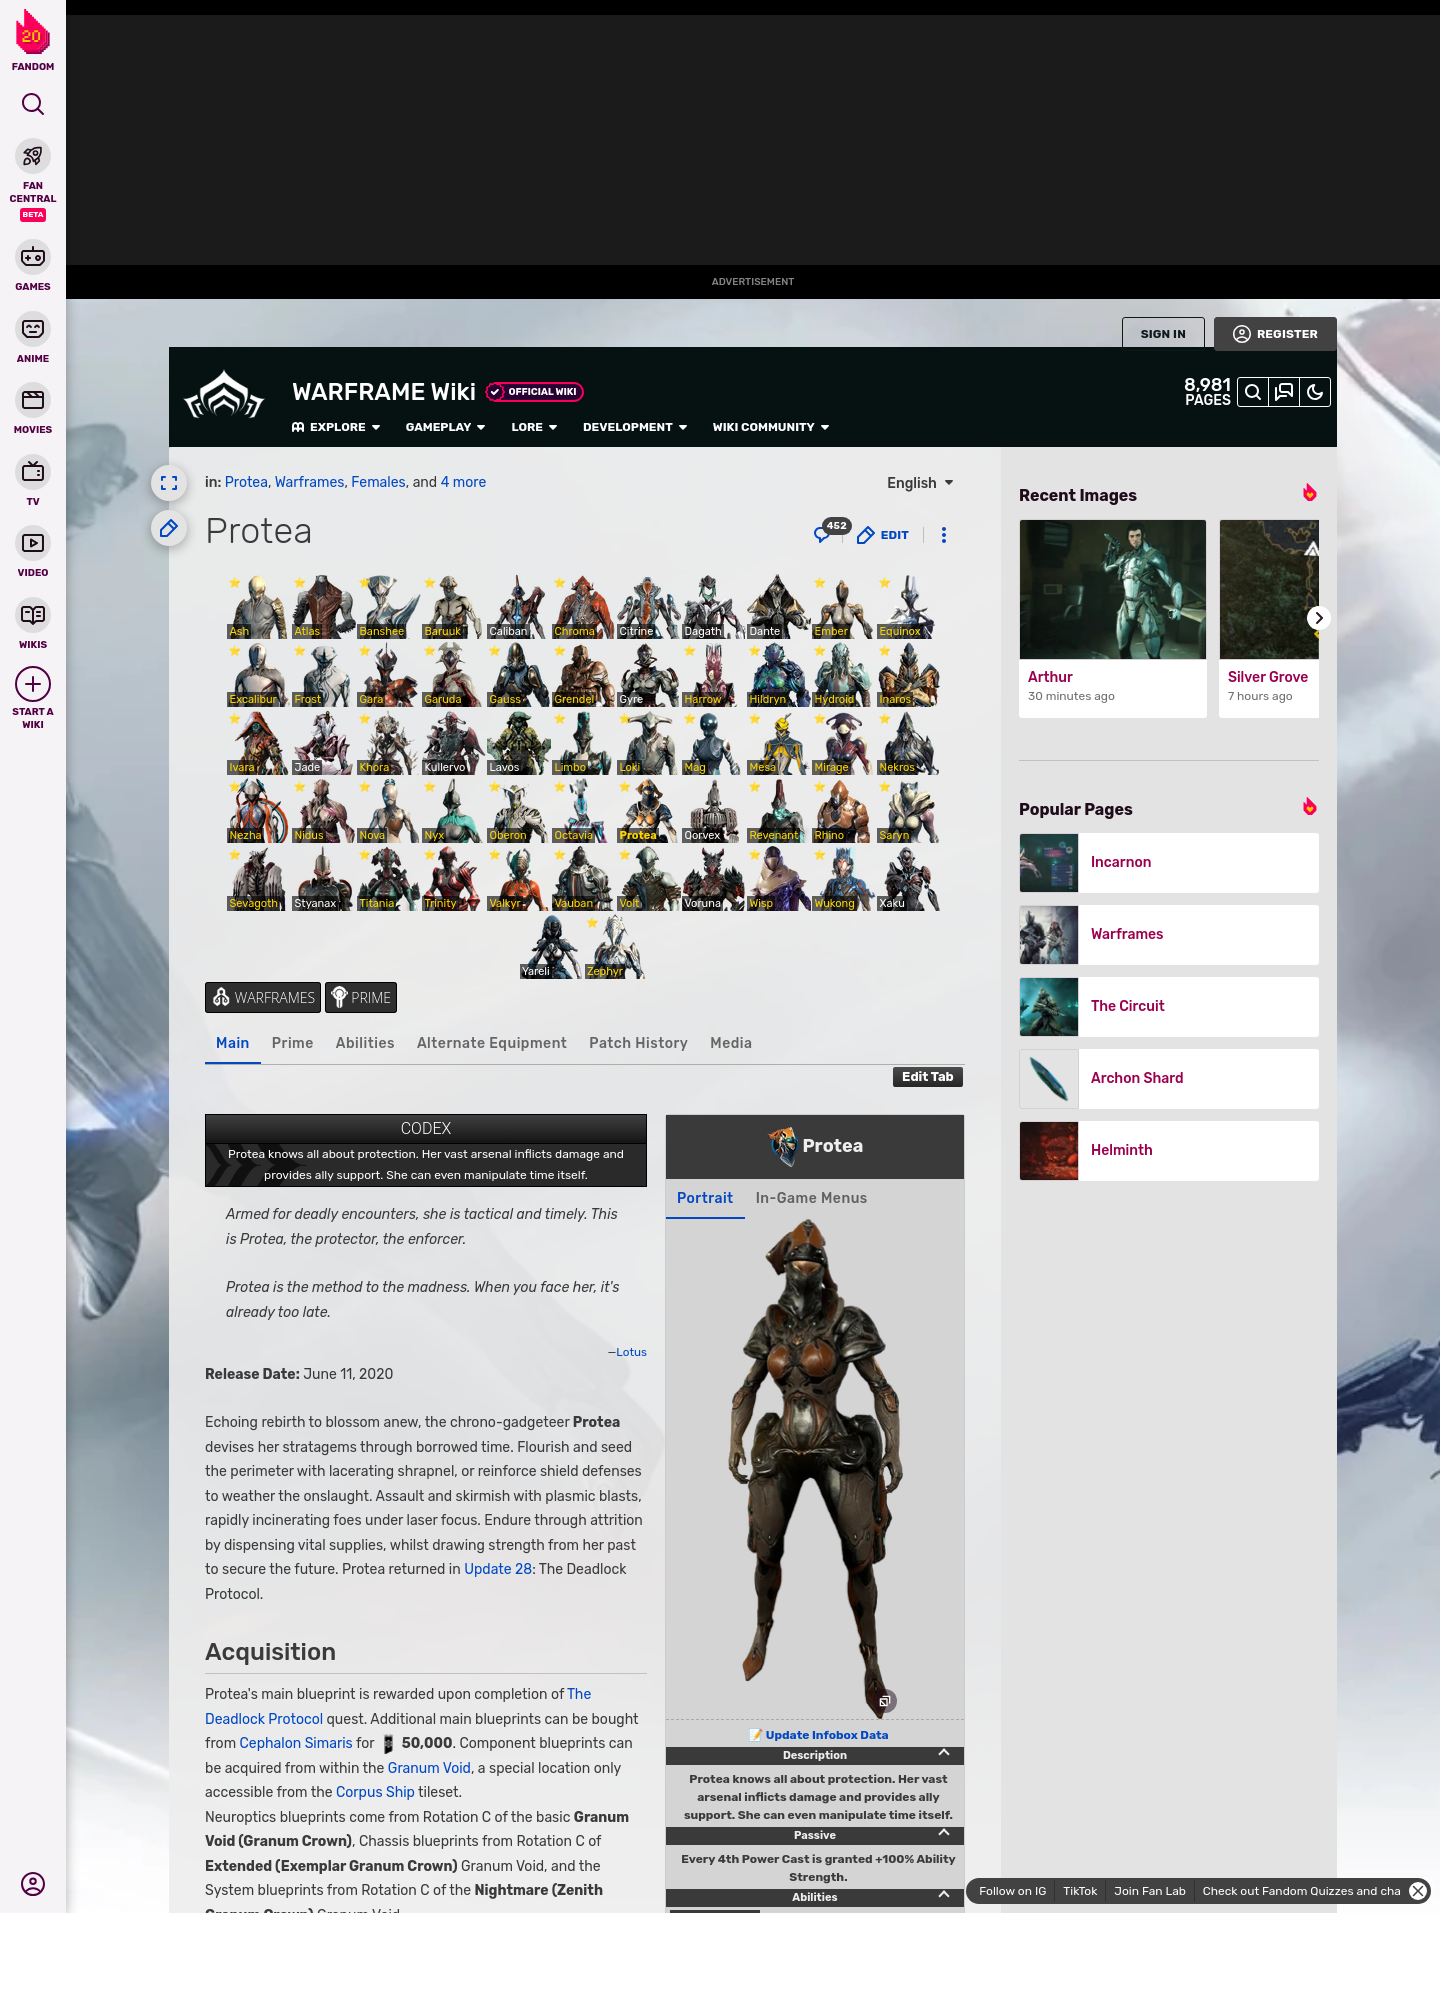1440x2000 pixels.
Task: Open the Helminth popular page
Action: click(1169, 1151)
